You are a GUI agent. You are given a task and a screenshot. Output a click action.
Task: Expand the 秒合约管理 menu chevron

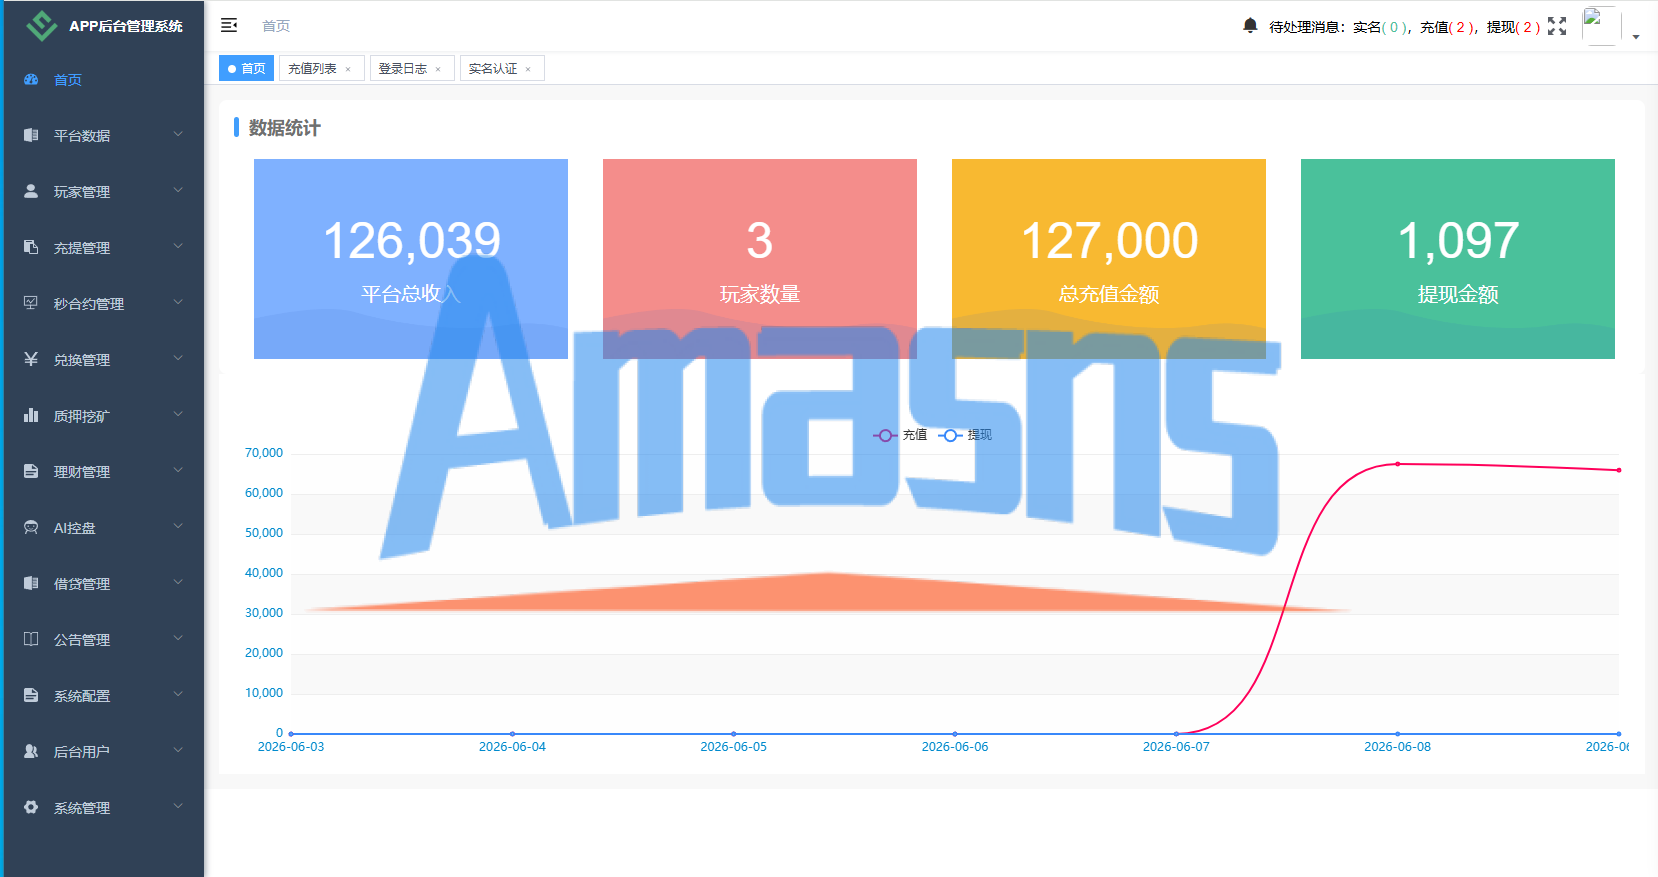click(x=178, y=302)
